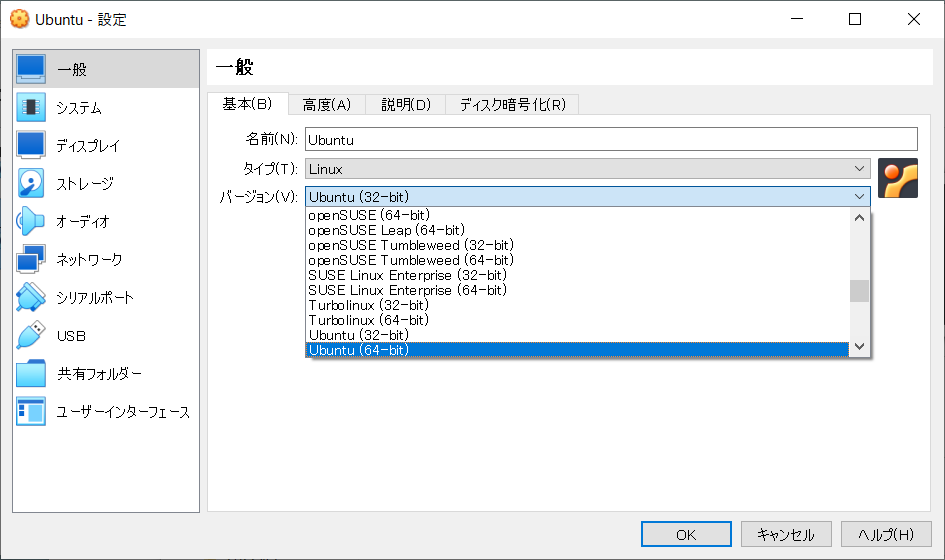The image size is (945, 560).
Task: Collapse the バージョン(V) dropdown showing Ubuntu (32-bit)
Action: point(588,197)
